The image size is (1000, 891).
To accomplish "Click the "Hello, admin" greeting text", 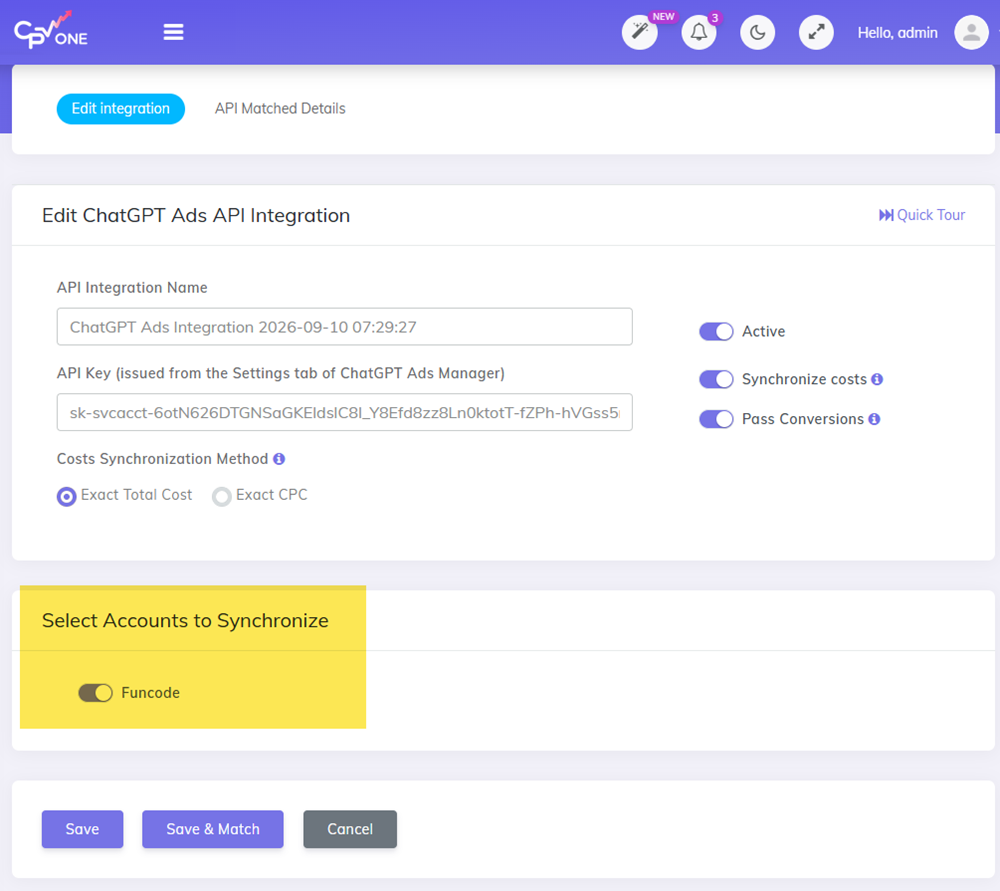I will (897, 33).
